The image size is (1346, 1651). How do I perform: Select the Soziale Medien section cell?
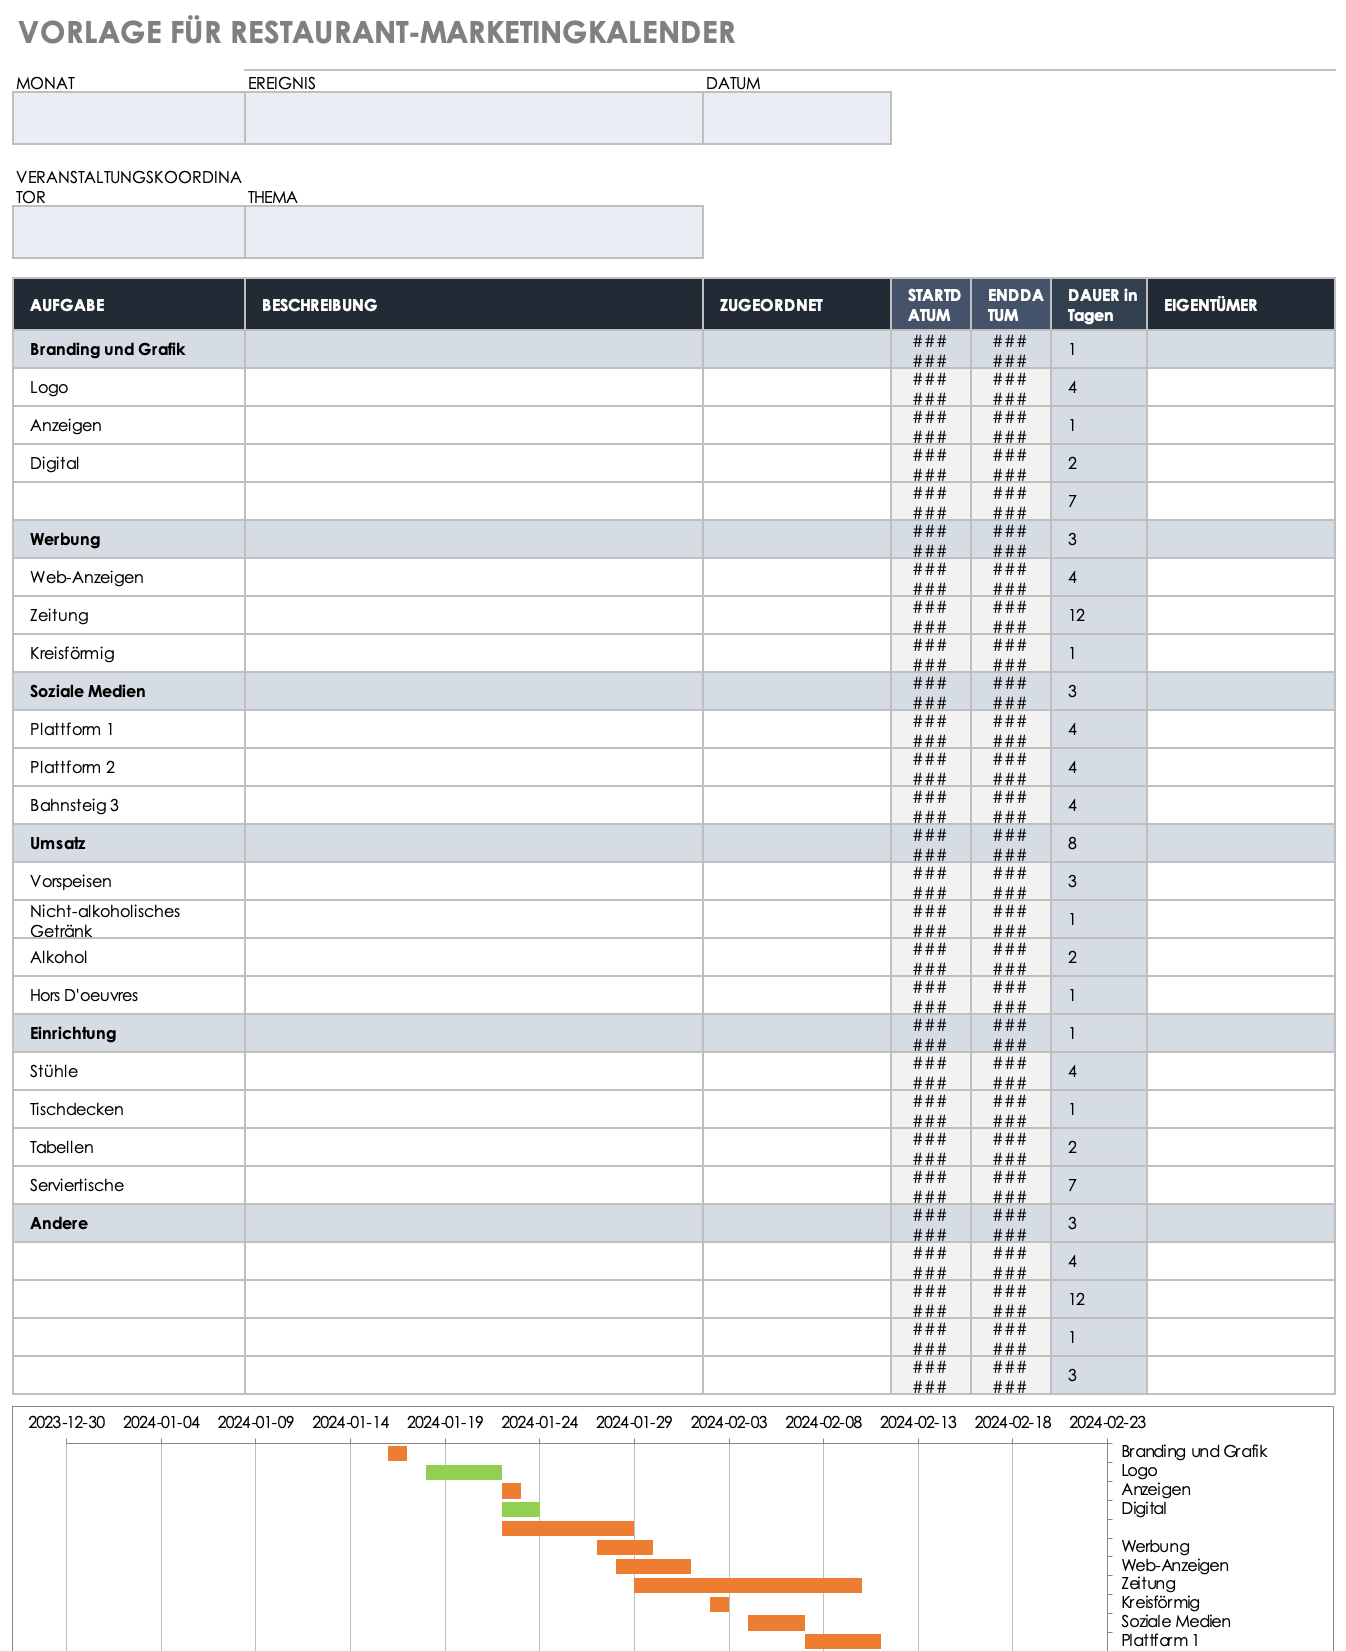coord(129,691)
